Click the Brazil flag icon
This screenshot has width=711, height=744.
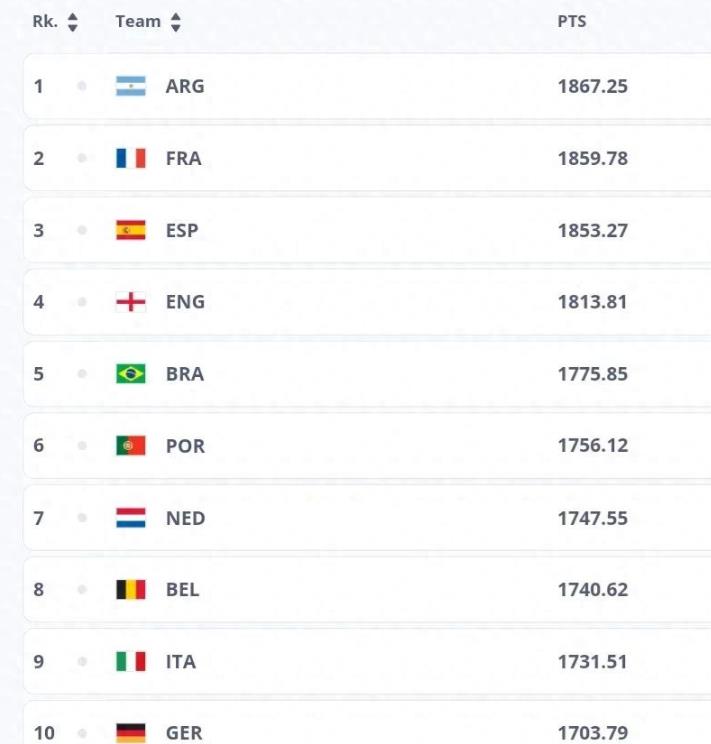coord(131,374)
